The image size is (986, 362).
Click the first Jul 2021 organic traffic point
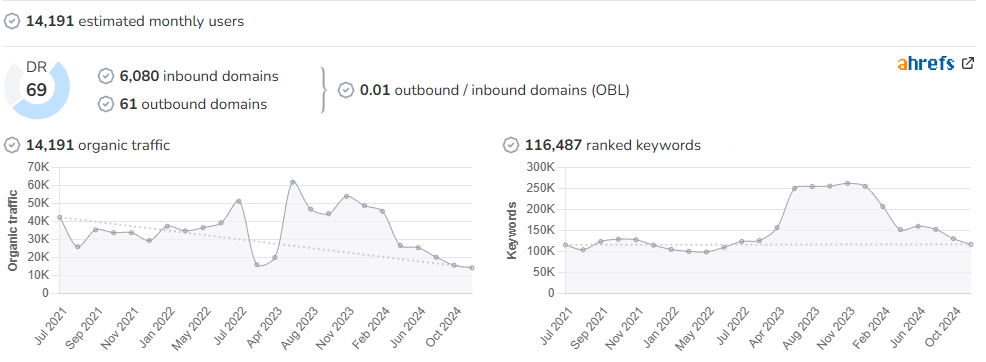[60, 217]
